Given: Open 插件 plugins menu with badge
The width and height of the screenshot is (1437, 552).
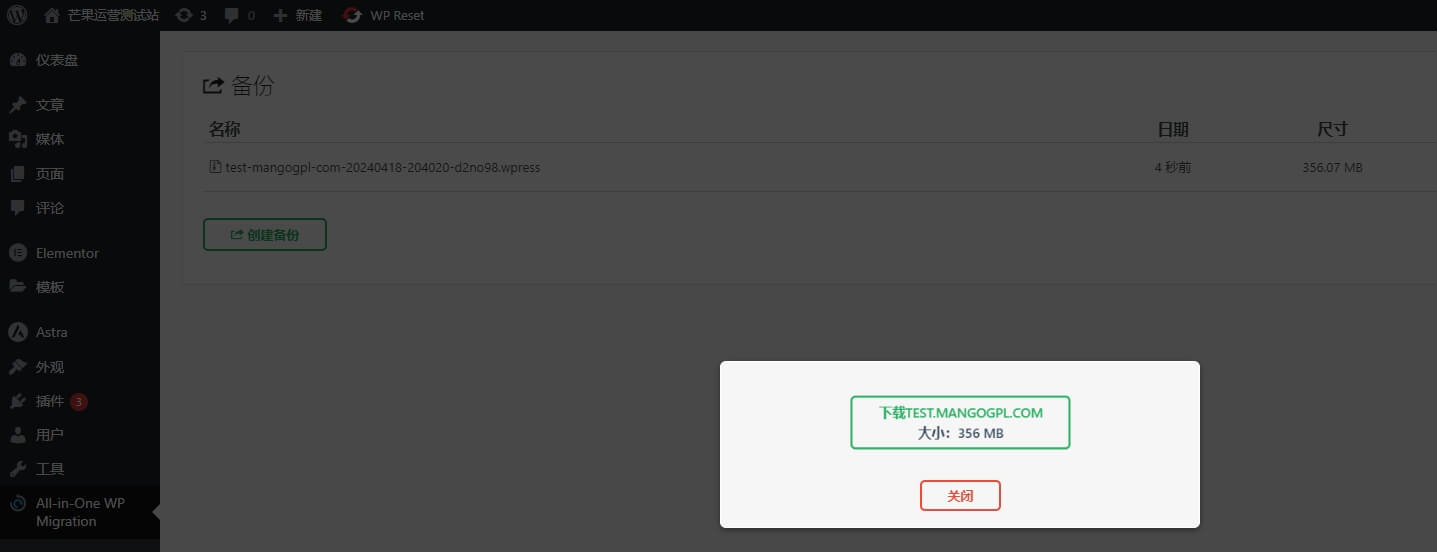Looking at the screenshot, I should [x=80, y=401].
